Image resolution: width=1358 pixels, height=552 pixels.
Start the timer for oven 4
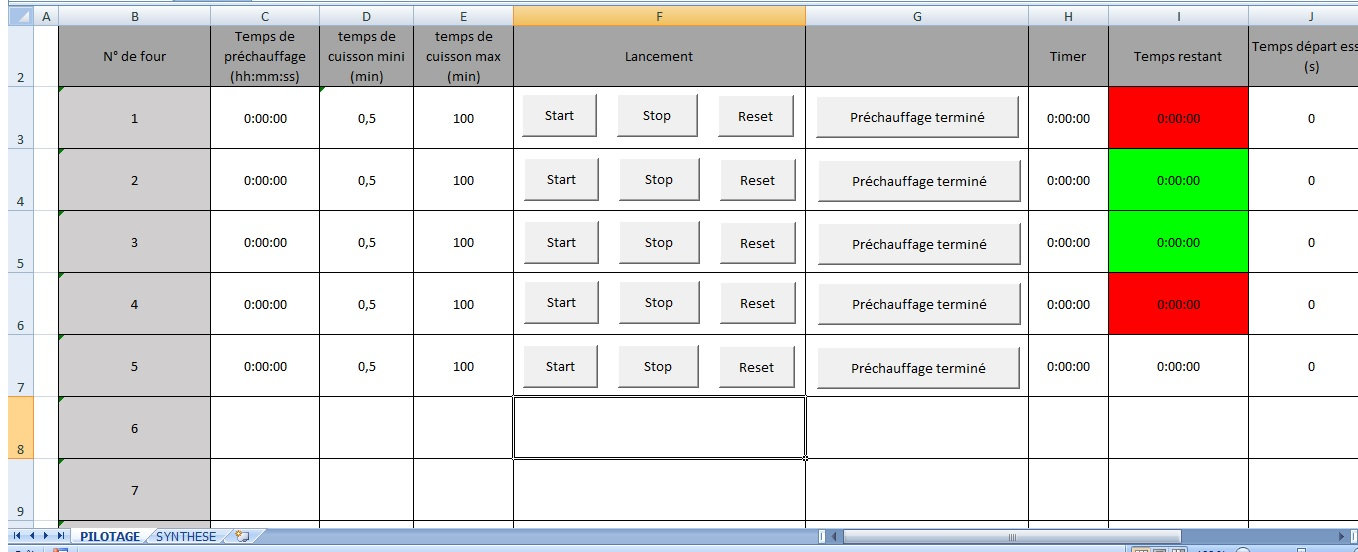pos(561,303)
